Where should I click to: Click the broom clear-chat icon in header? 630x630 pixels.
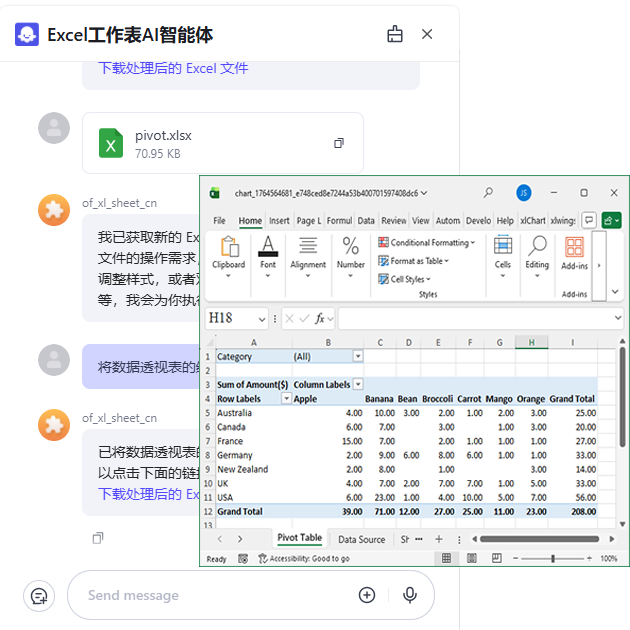(395, 34)
